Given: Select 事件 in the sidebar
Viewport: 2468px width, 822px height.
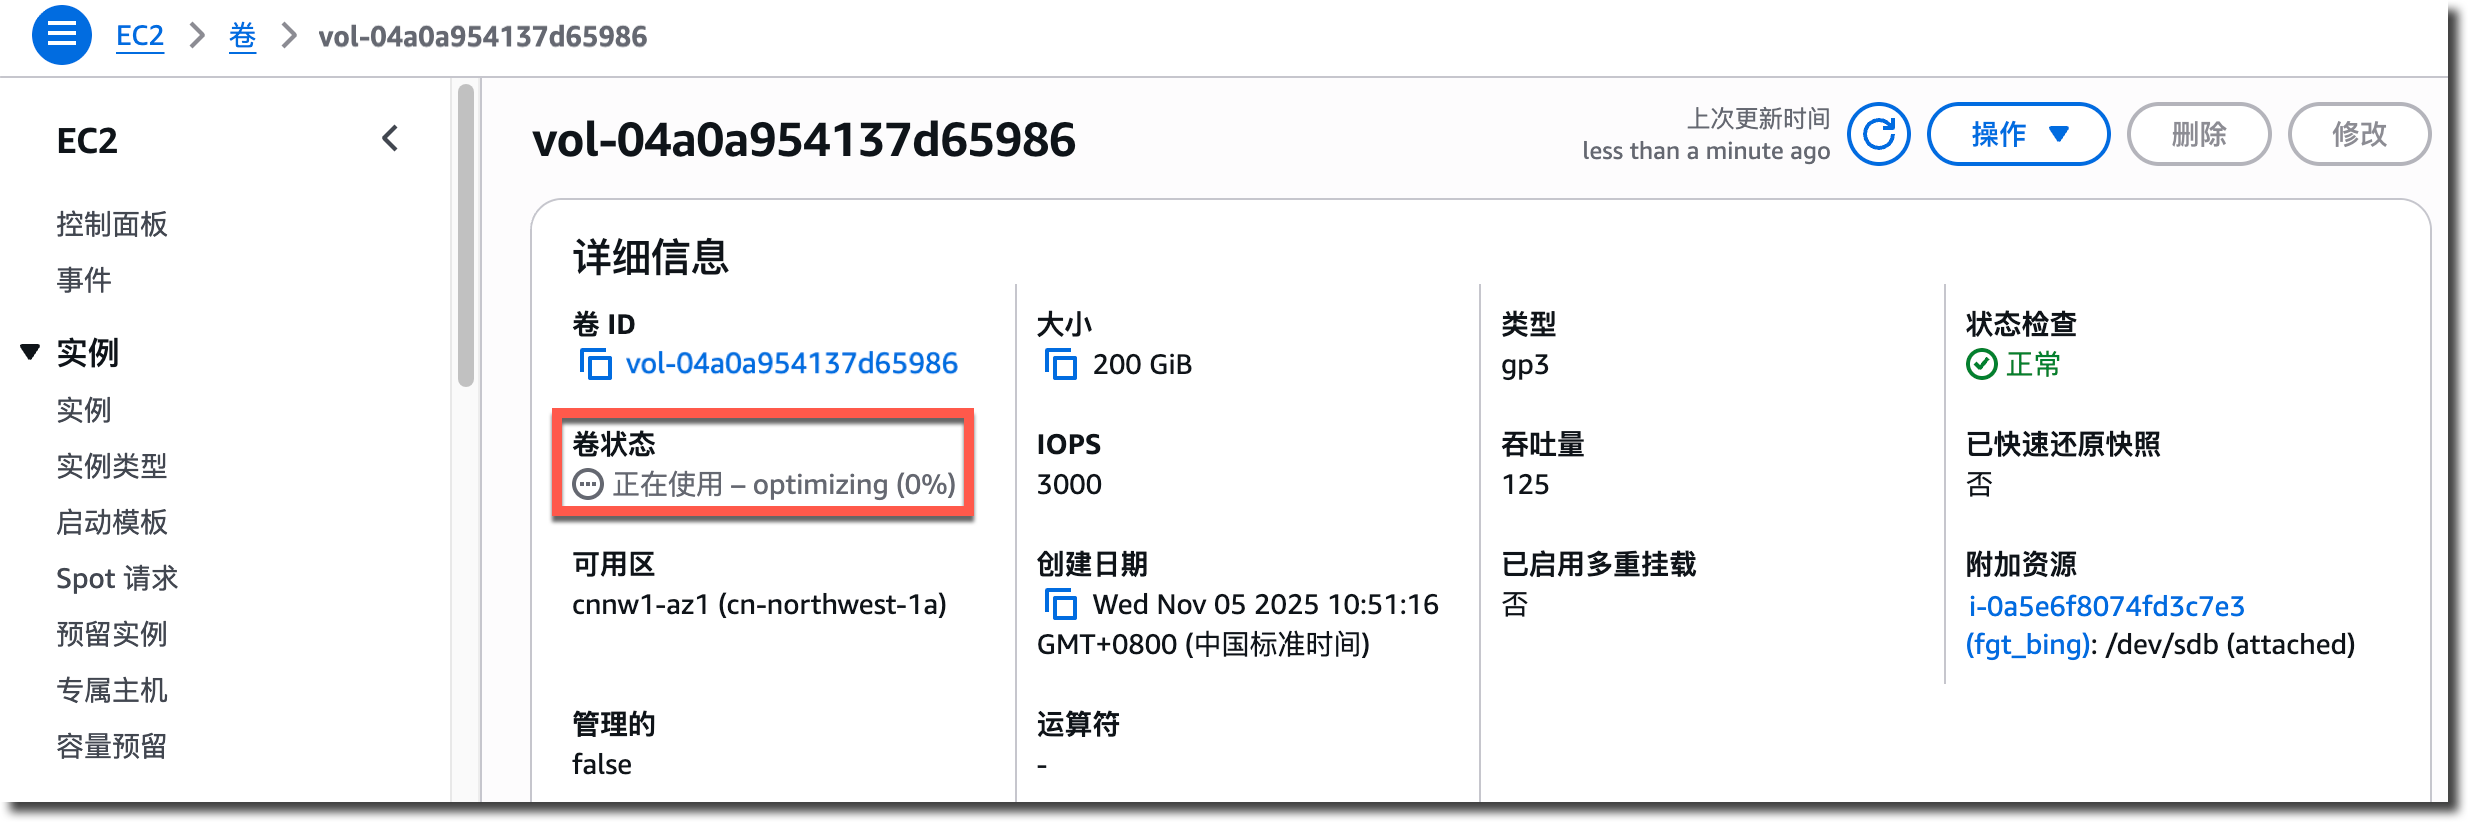Looking at the screenshot, I should [x=84, y=280].
